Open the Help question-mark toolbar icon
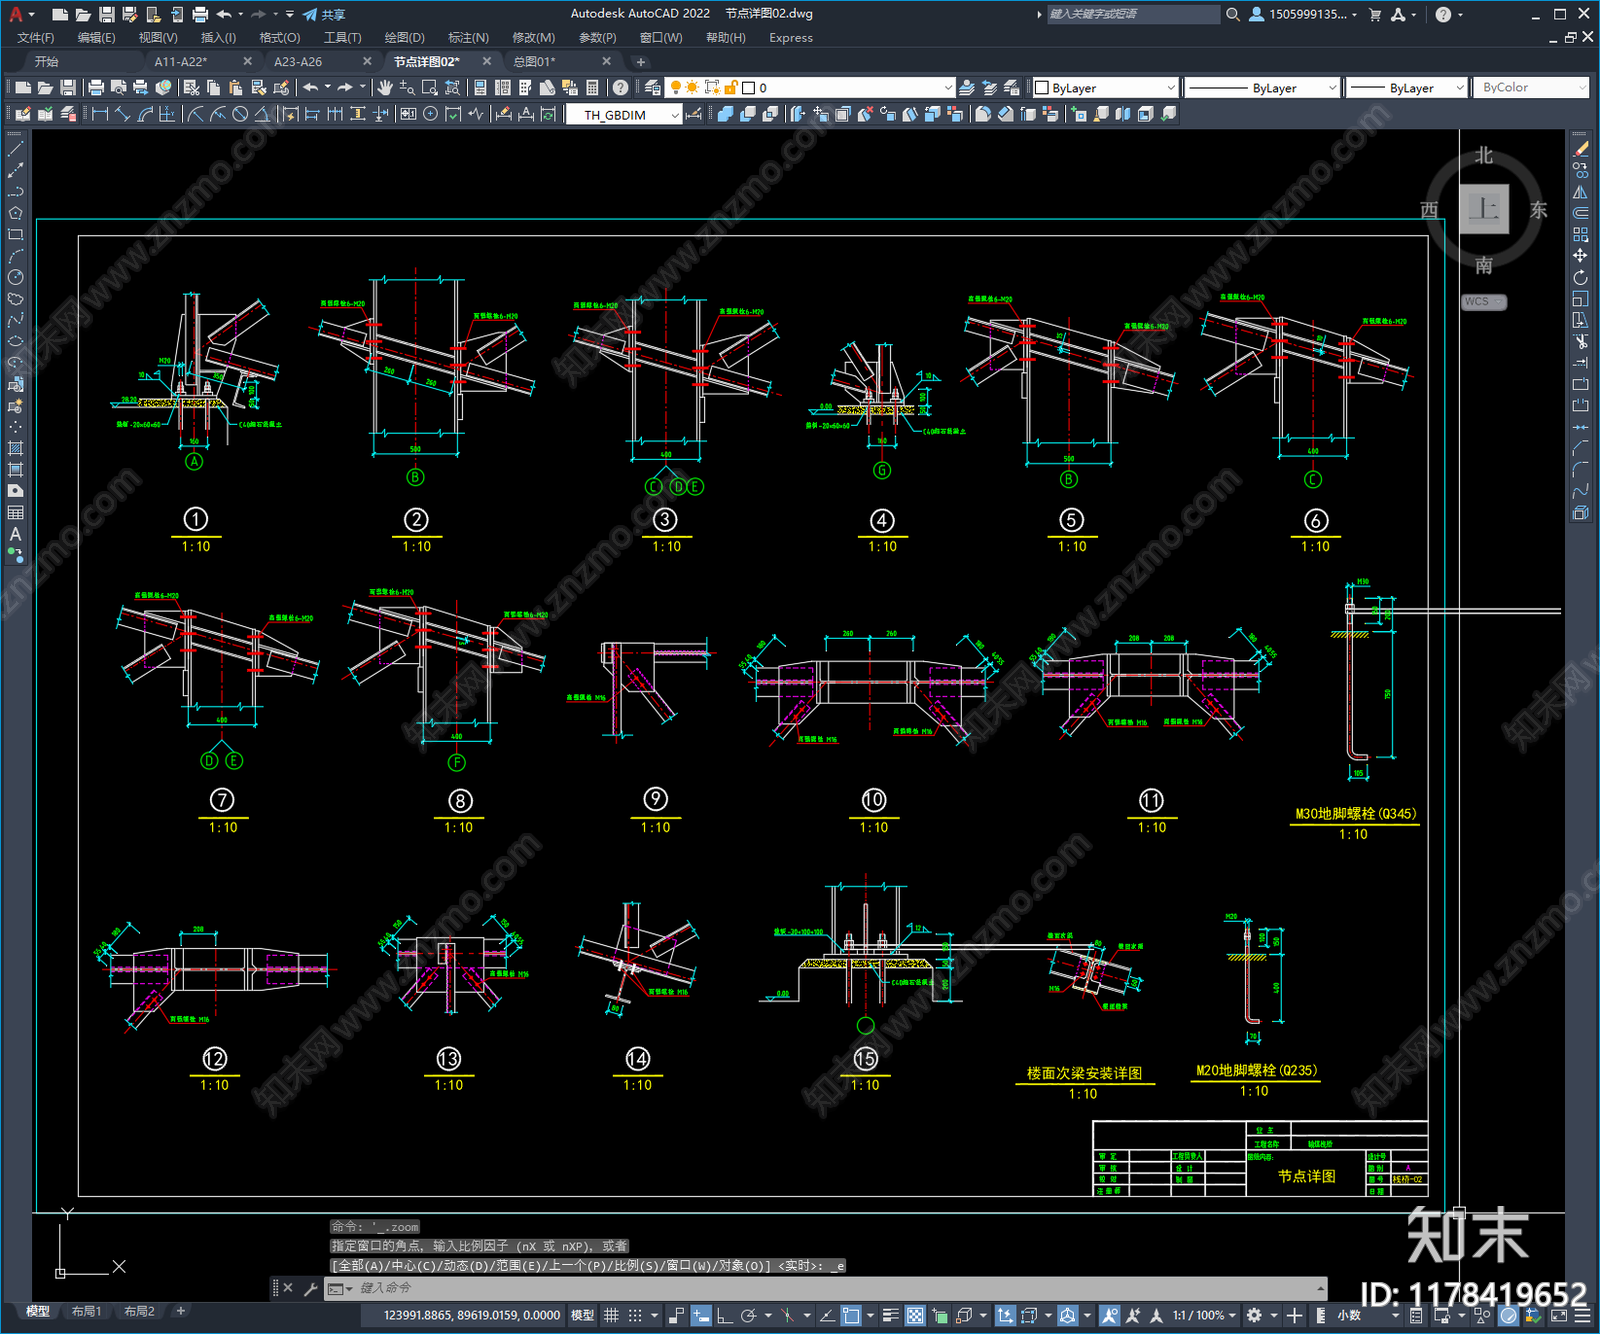 pos(621,88)
